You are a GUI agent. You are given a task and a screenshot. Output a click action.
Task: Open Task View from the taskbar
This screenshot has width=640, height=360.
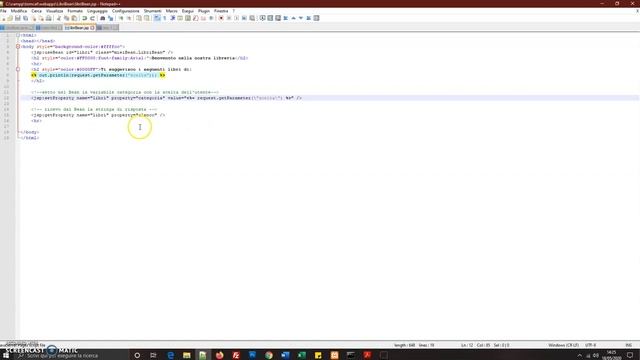[153, 356]
